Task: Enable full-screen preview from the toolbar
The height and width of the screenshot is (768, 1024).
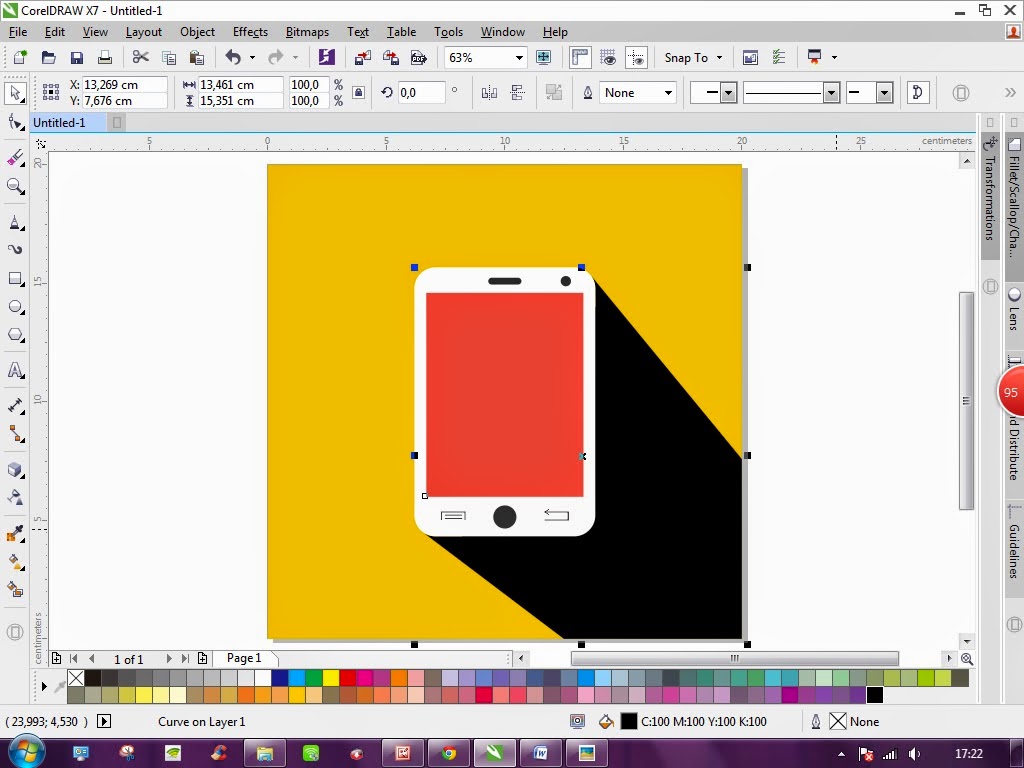Action: [543, 57]
